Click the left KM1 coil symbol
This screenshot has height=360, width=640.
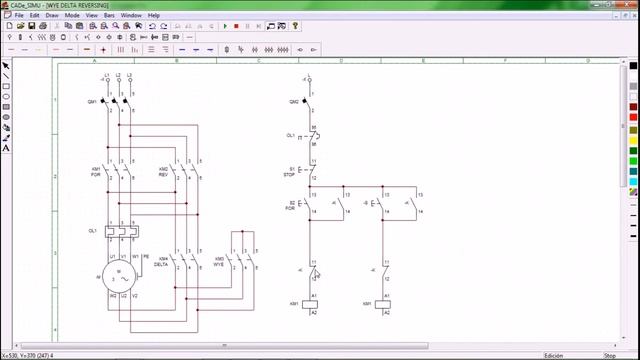coord(310,304)
